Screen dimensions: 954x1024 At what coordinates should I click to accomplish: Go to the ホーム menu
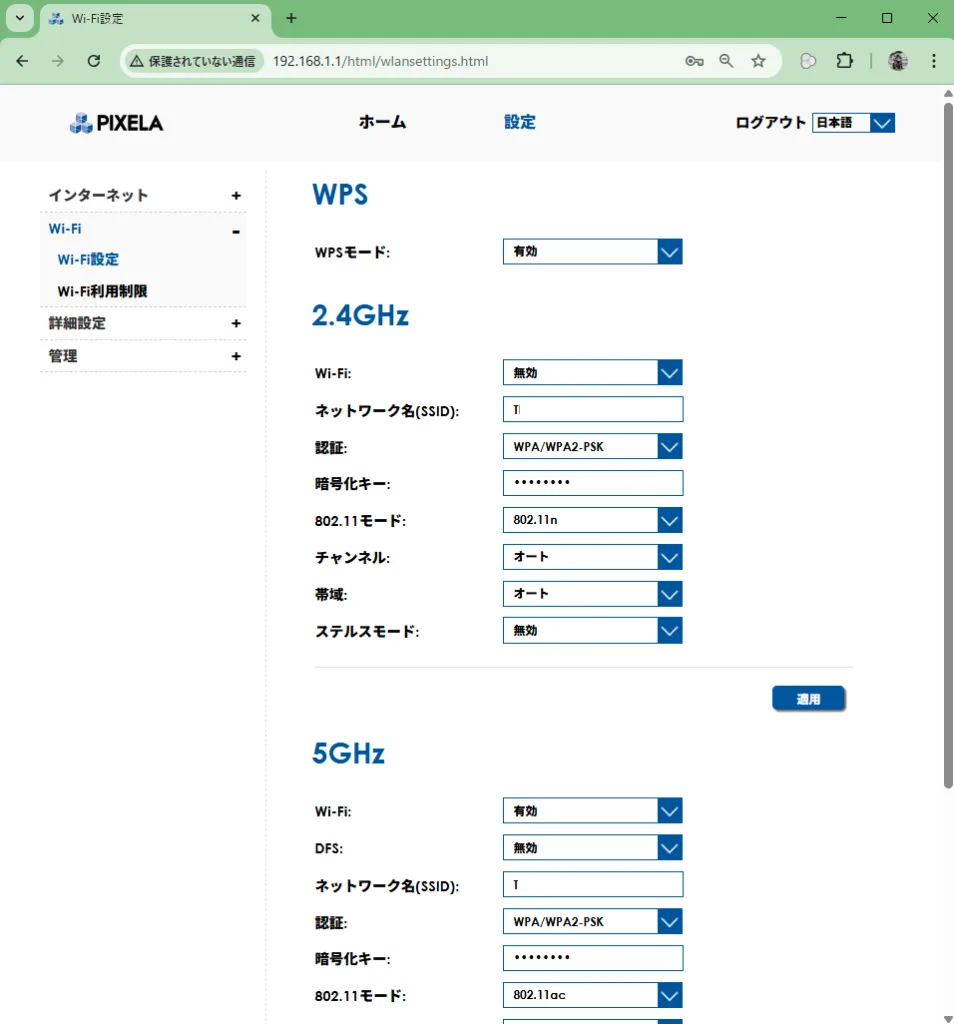(383, 122)
